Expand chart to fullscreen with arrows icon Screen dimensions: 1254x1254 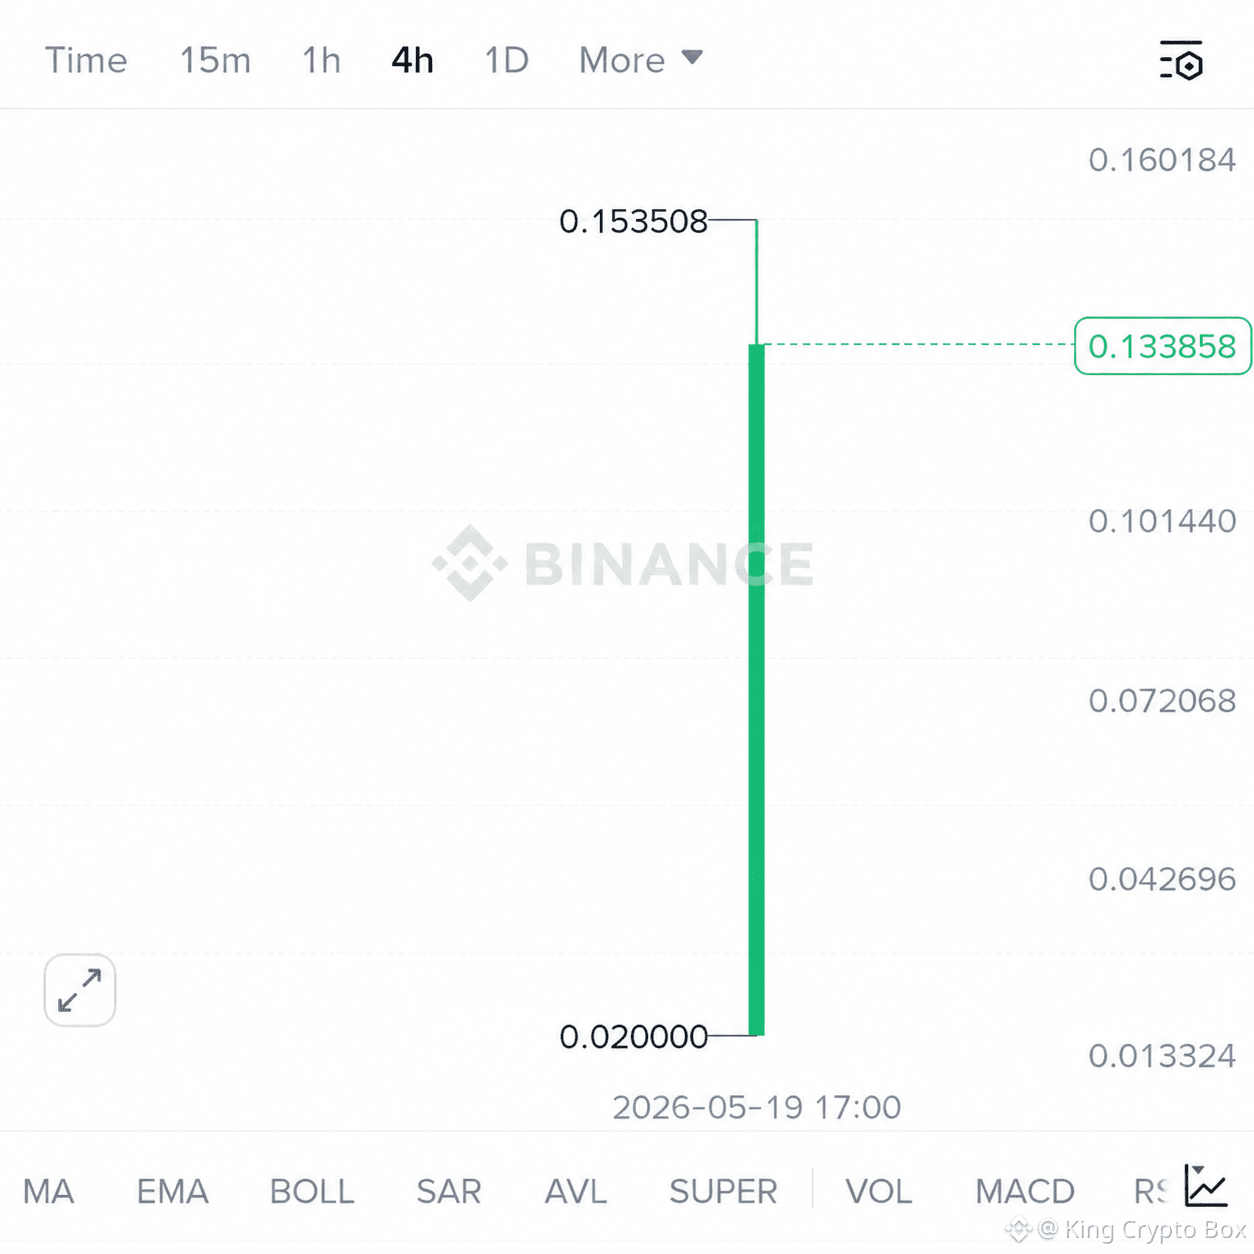pos(80,990)
